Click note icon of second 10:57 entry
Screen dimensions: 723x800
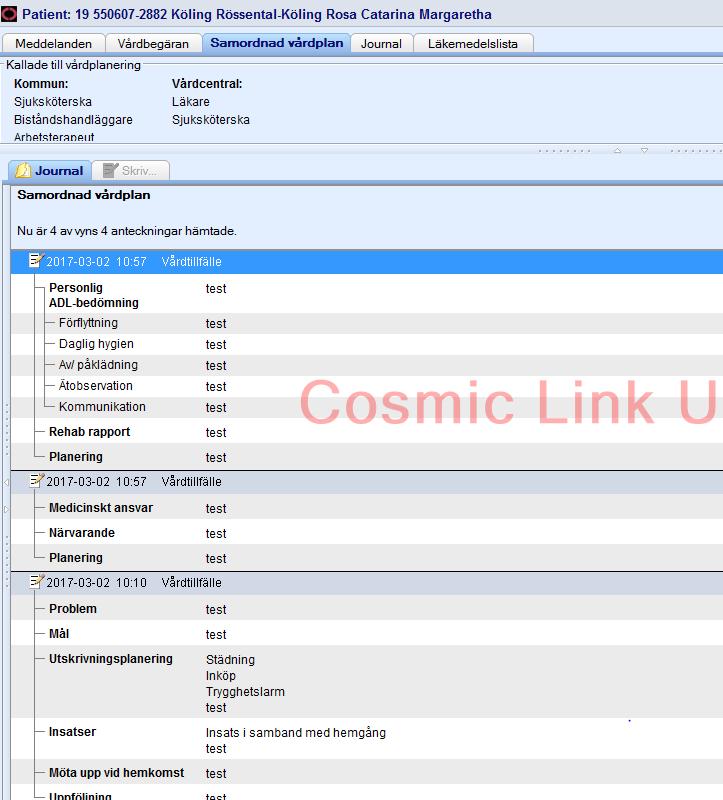(36, 481)
